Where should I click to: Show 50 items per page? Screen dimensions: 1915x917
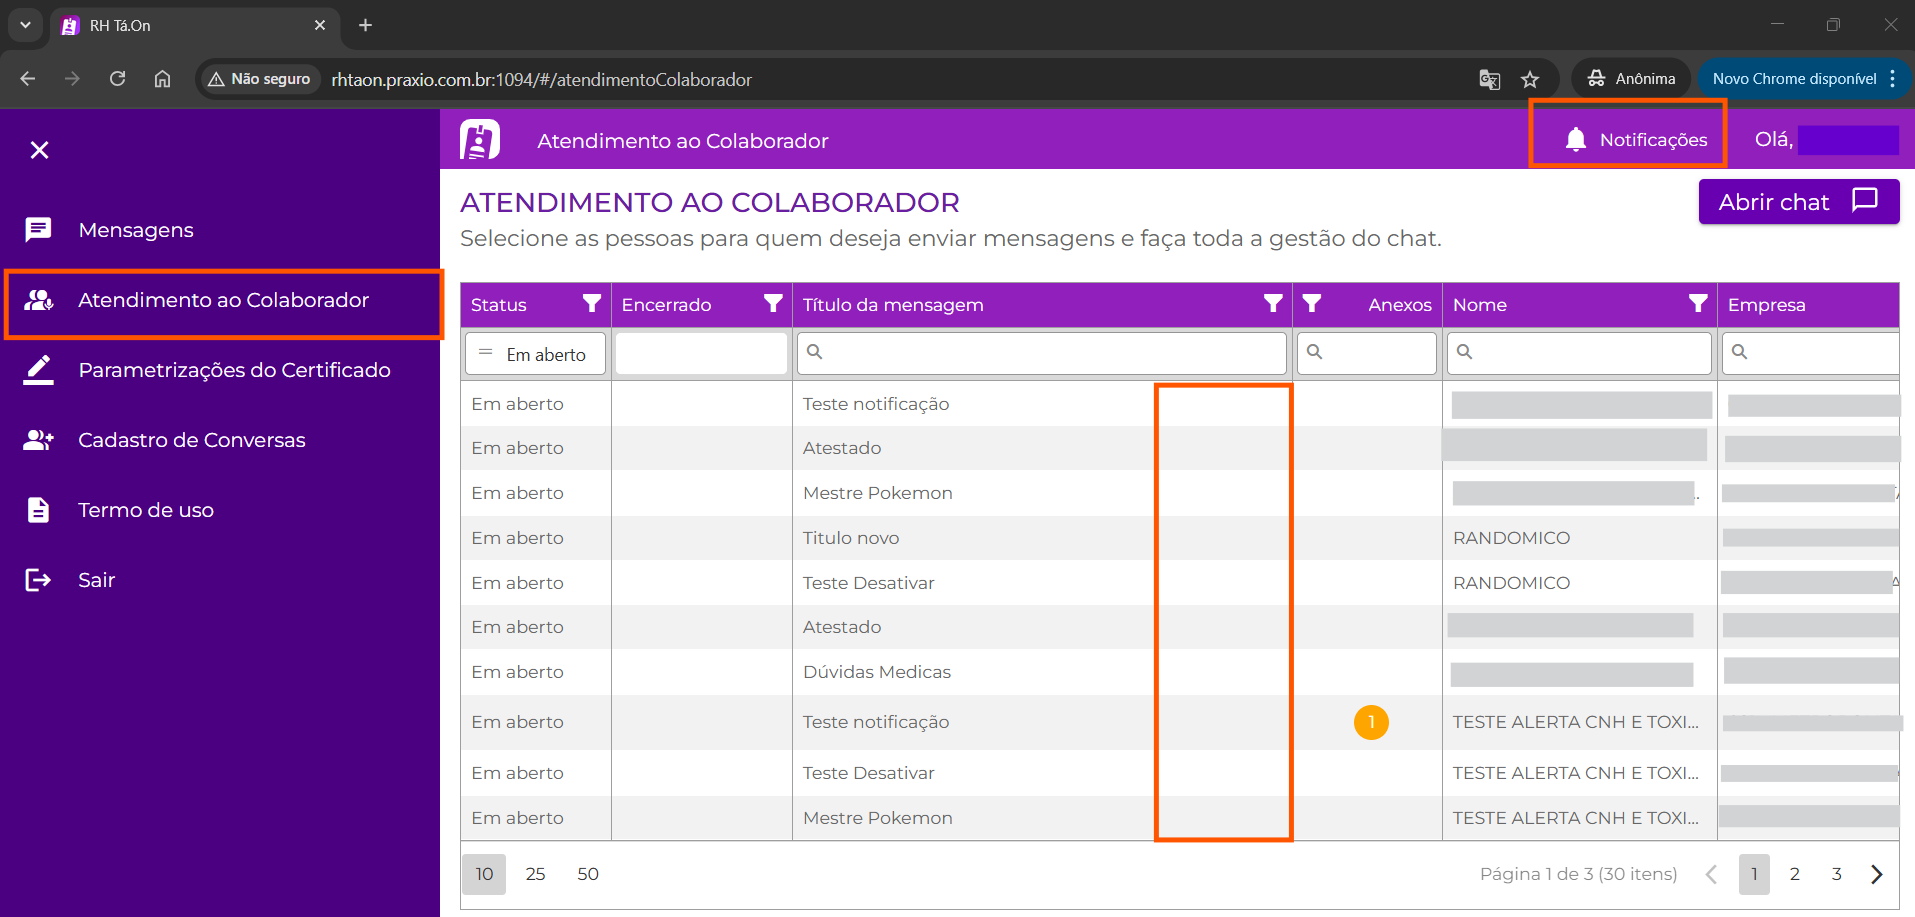click(588, 874)
